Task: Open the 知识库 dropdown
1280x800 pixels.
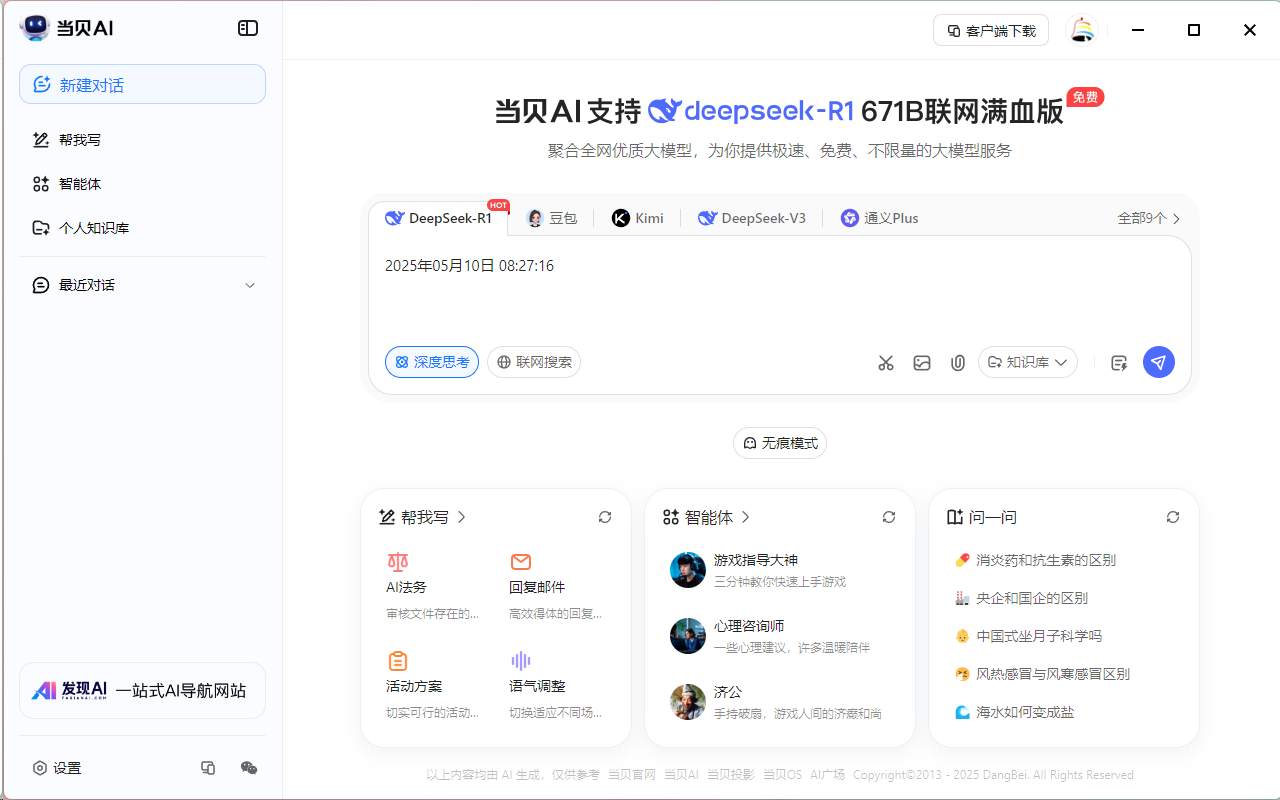Action: (1028, 362)
